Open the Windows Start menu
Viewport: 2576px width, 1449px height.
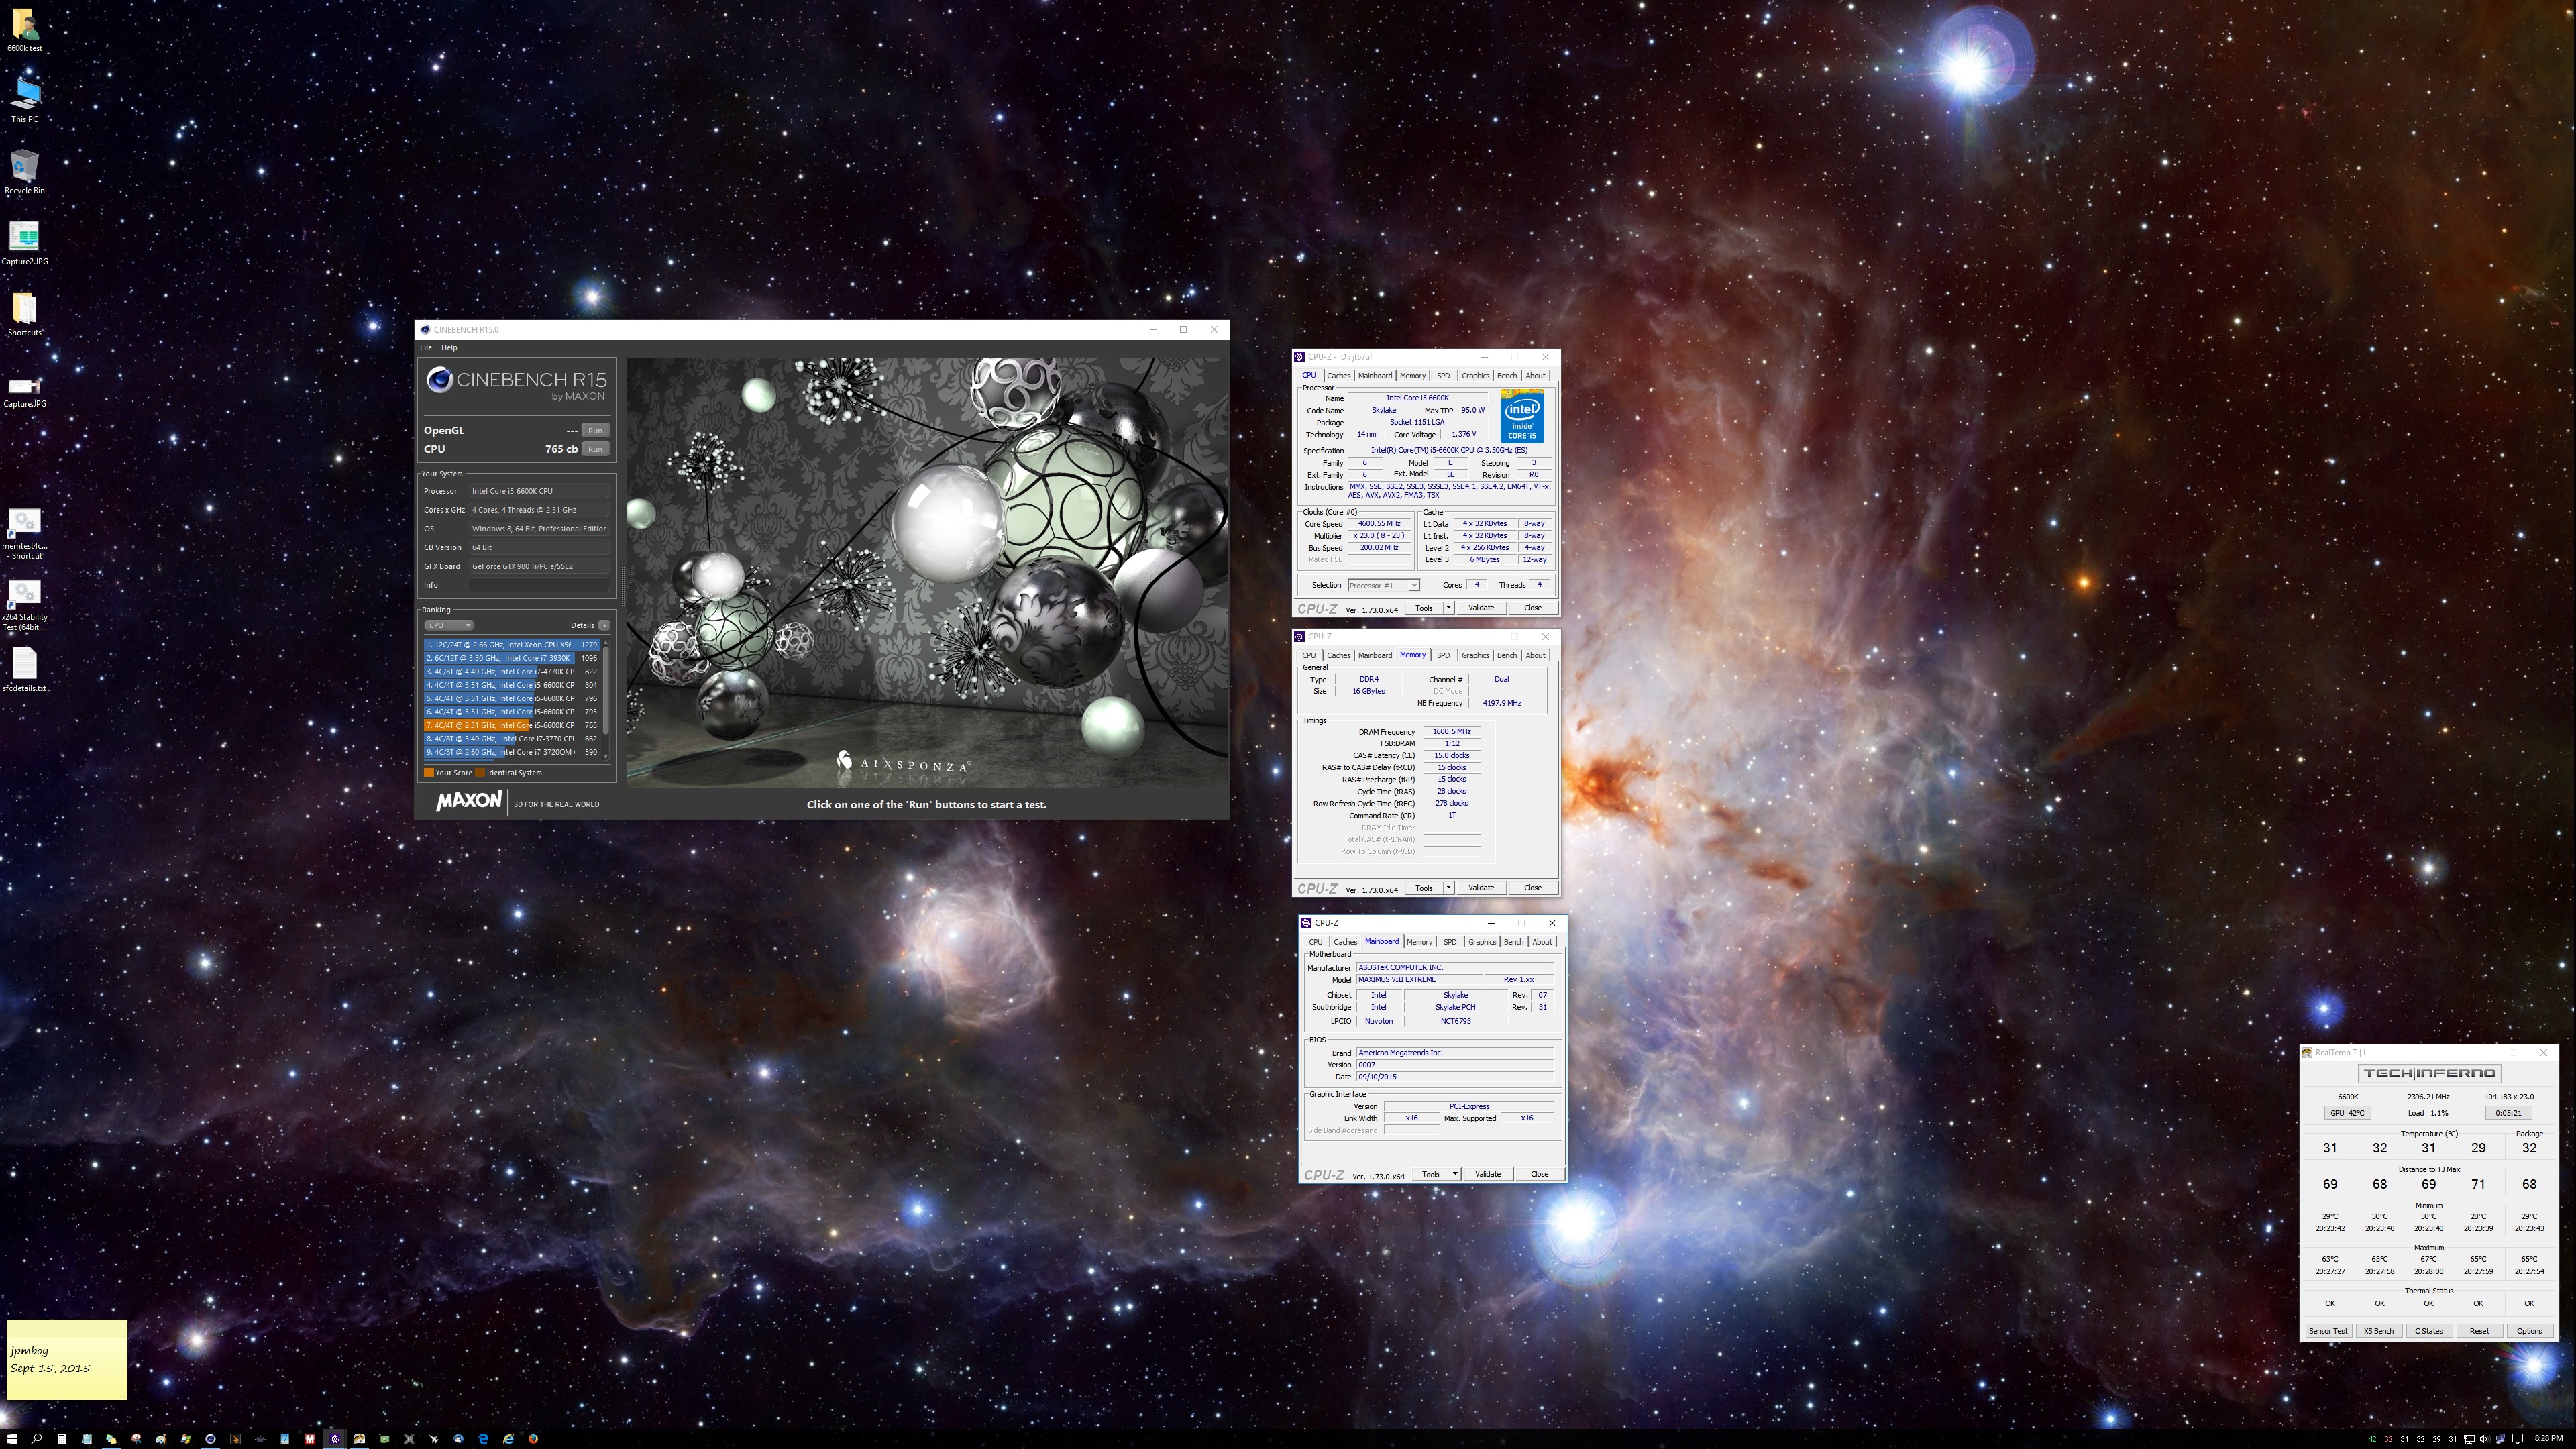pyautogui.click(x=12, y=1439)
